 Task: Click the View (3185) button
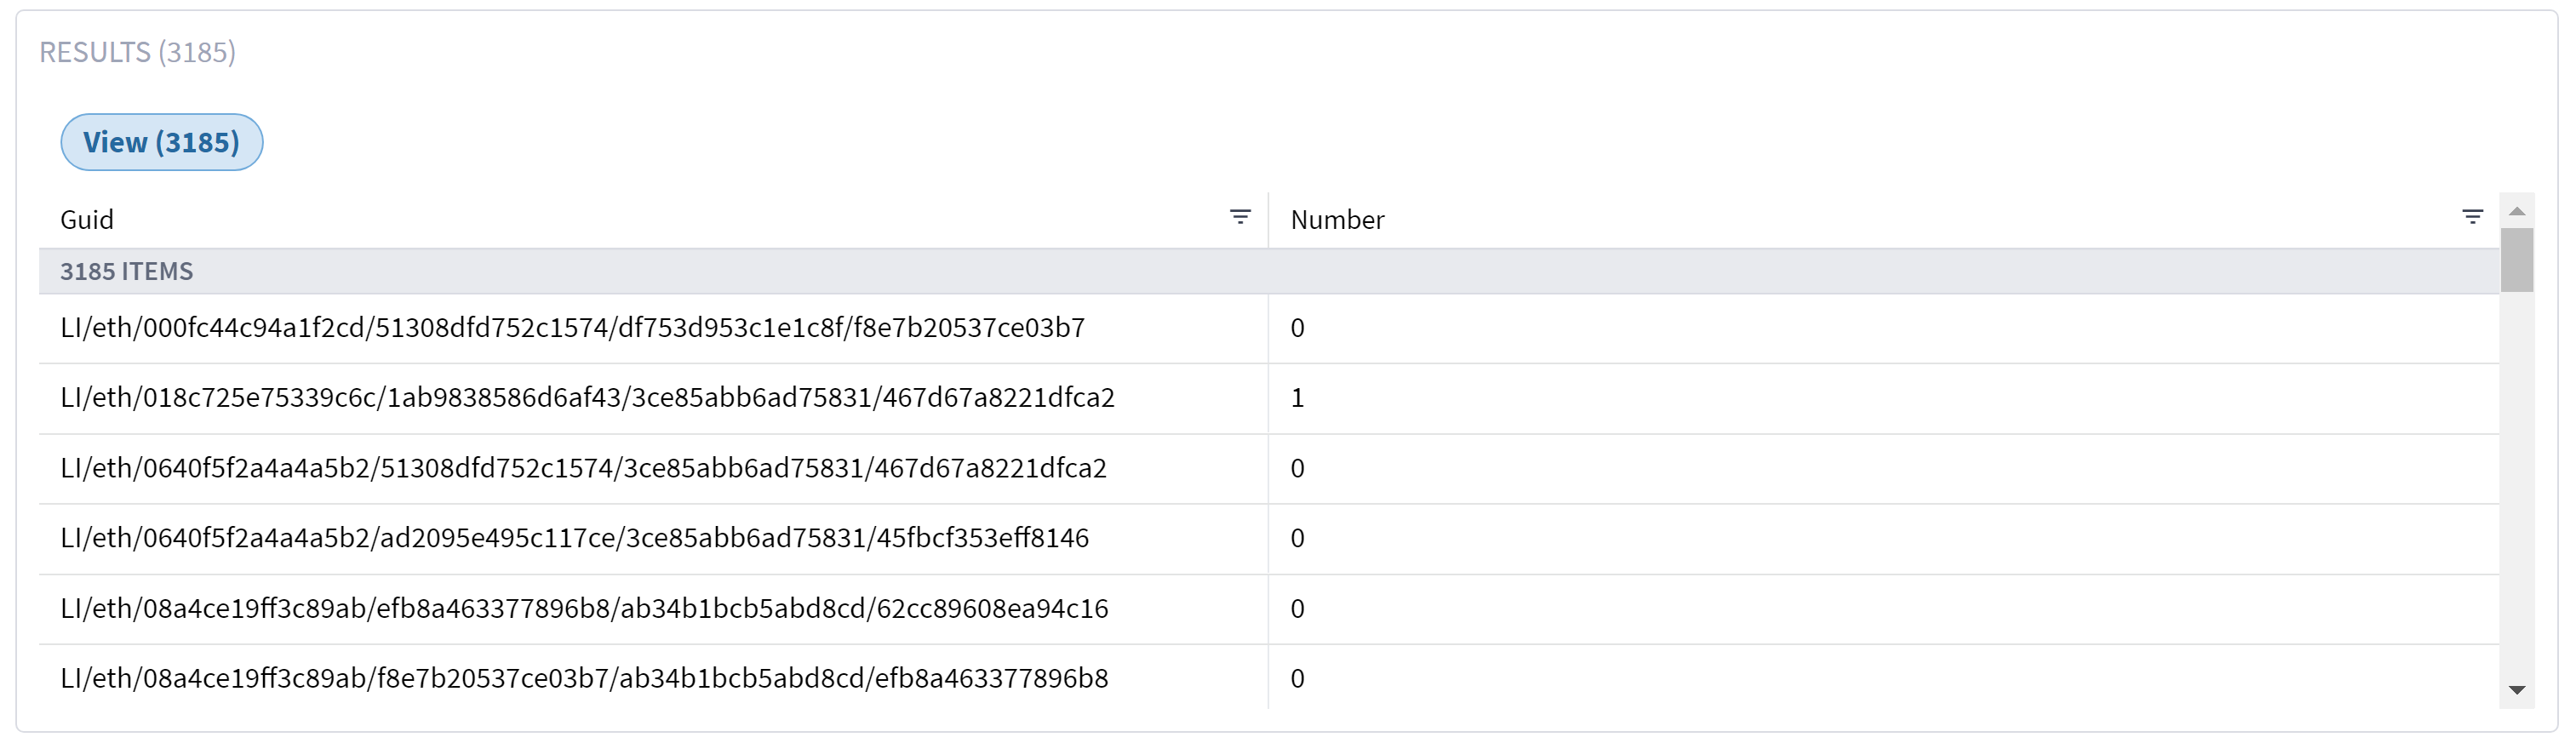(162, 142)
